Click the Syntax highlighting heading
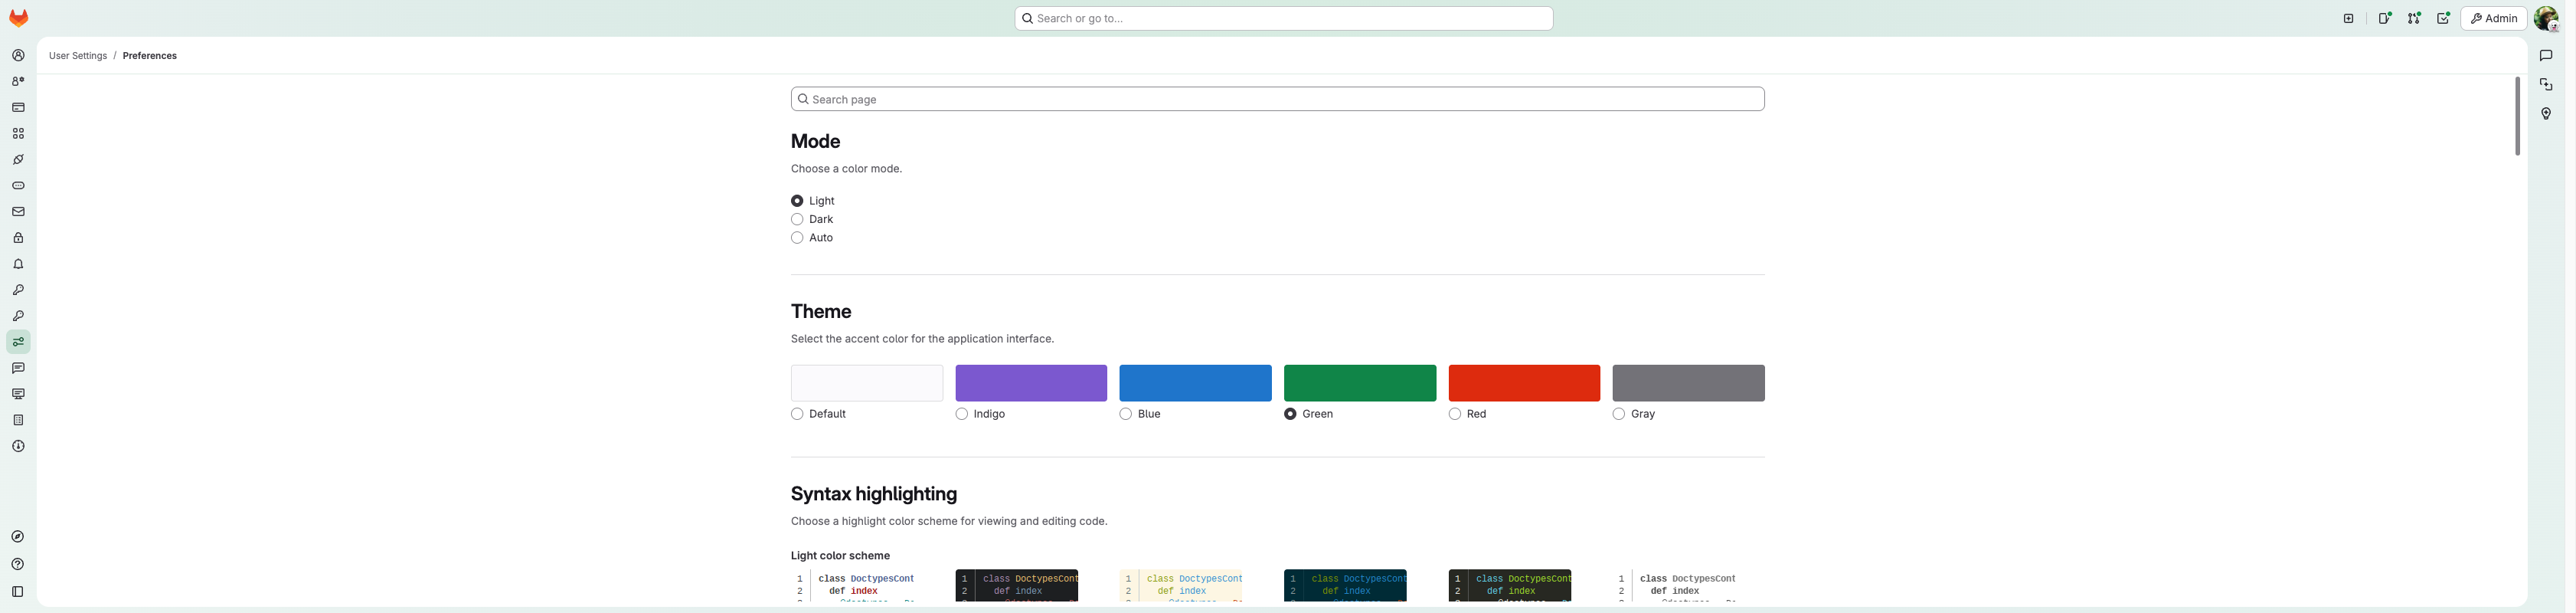The height and width of the screenshot is (613, 2576). coord(873,494)
